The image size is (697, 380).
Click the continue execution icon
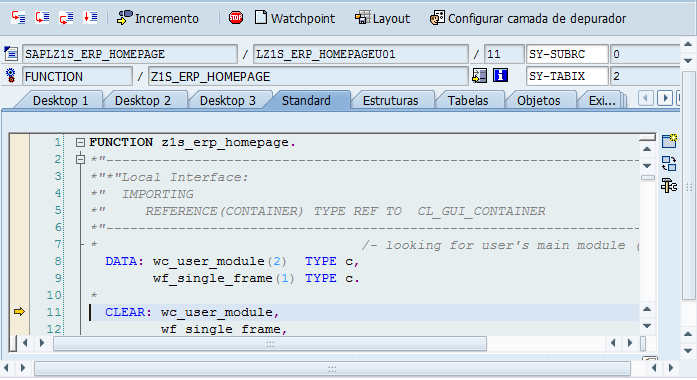click(x=90, y=18)
